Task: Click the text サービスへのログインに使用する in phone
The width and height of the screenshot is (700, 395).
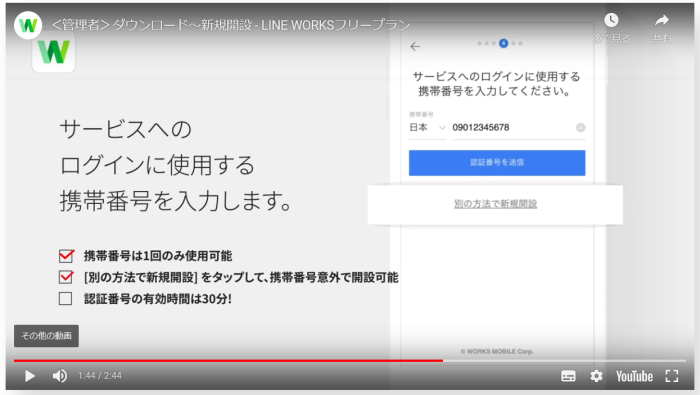Action: click(496, 77)
